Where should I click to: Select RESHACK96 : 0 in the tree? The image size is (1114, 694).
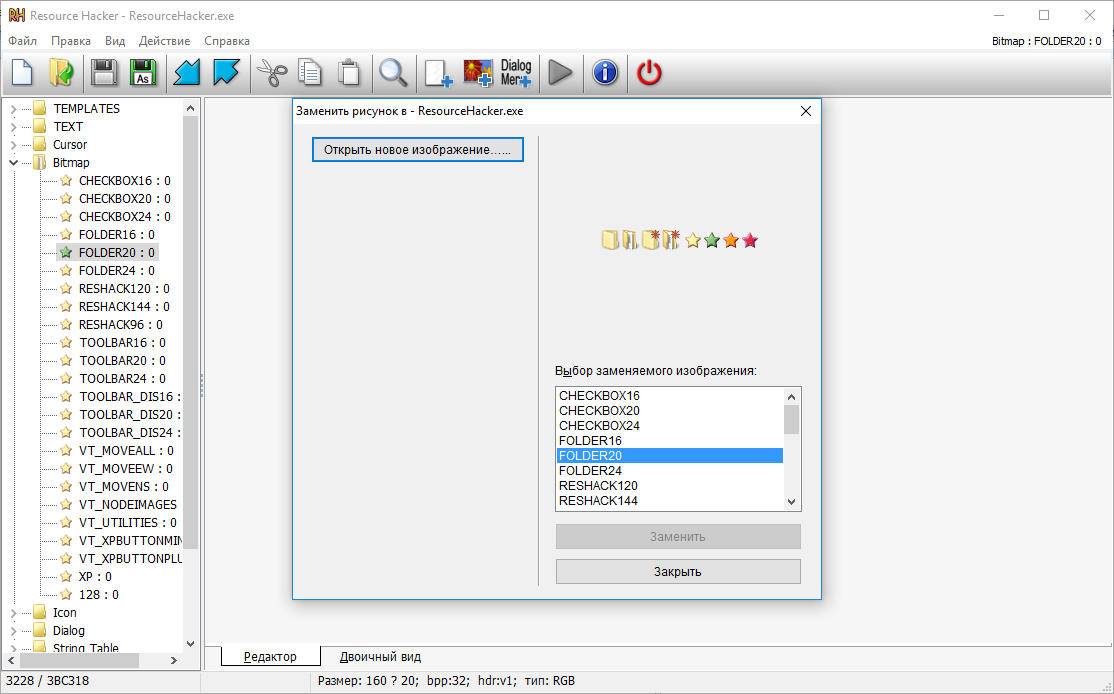pyautogui.click(x=120, y=325)
